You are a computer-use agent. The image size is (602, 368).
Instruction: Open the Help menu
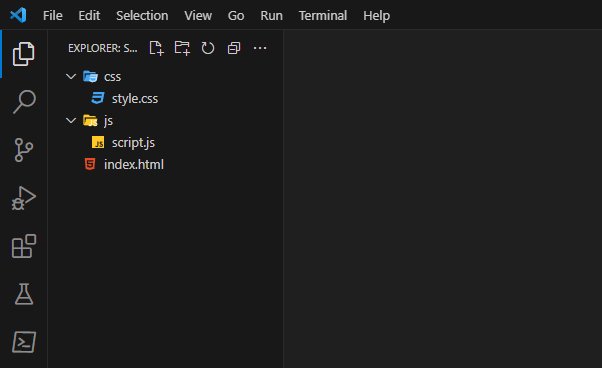coord(377,15)
